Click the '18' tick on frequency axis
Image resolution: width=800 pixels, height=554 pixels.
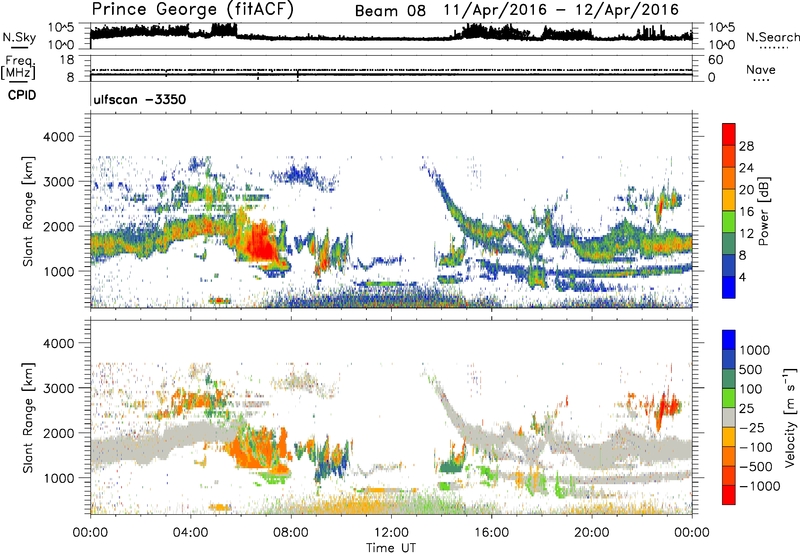click(x=67, y=60)
